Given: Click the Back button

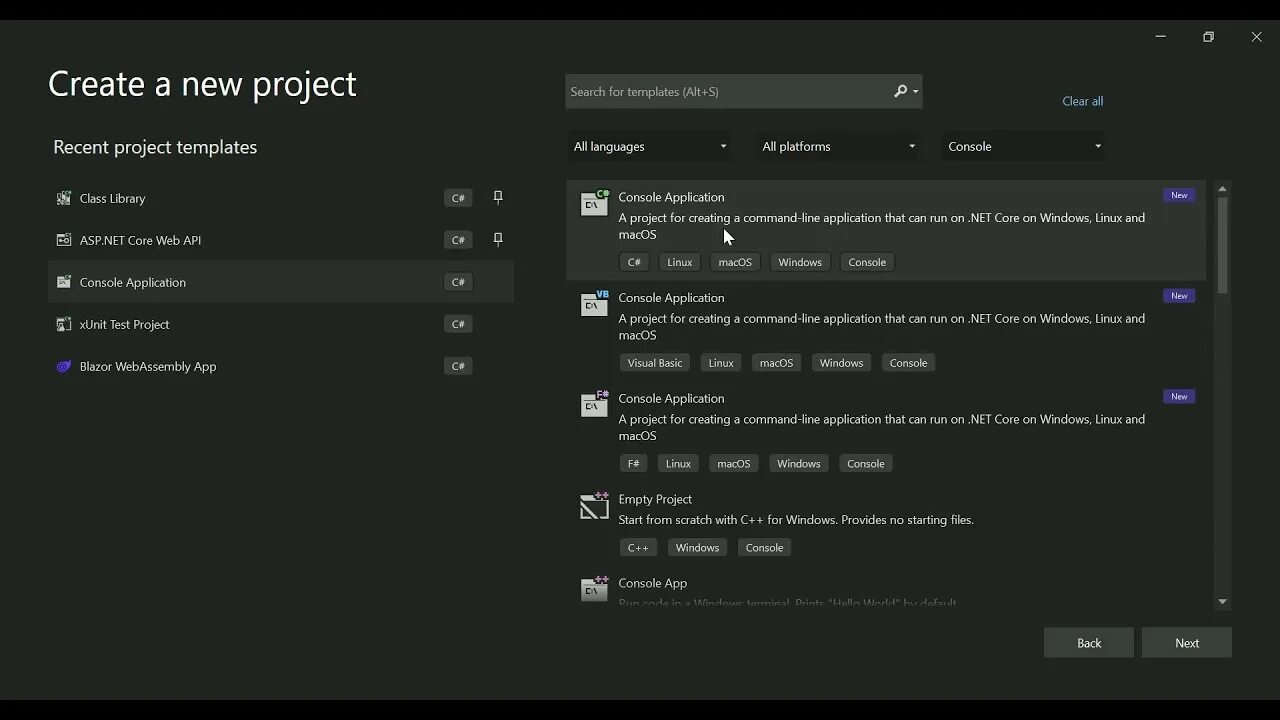Looking at the screenshot, I should click(x=1088, y=643).
